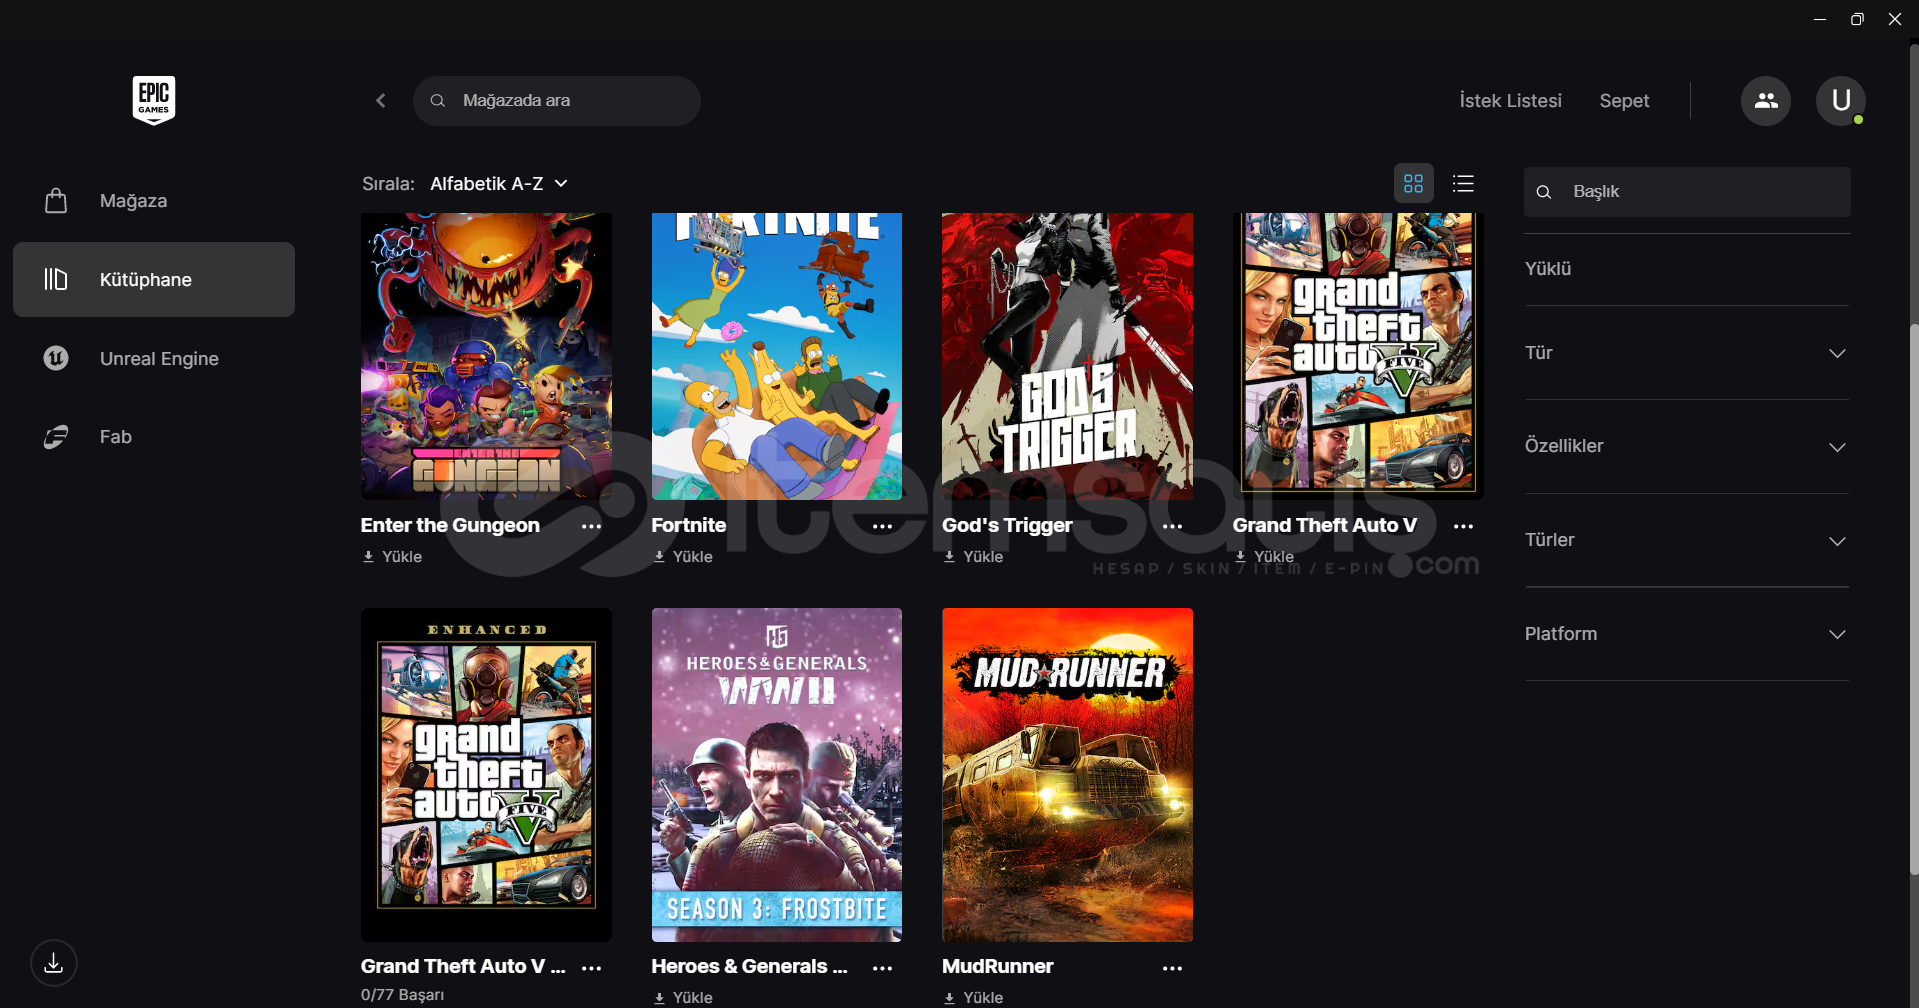Open İstek Listesi wishlist
The image size is (1919, 1008).
click(x=1510, y=101)
